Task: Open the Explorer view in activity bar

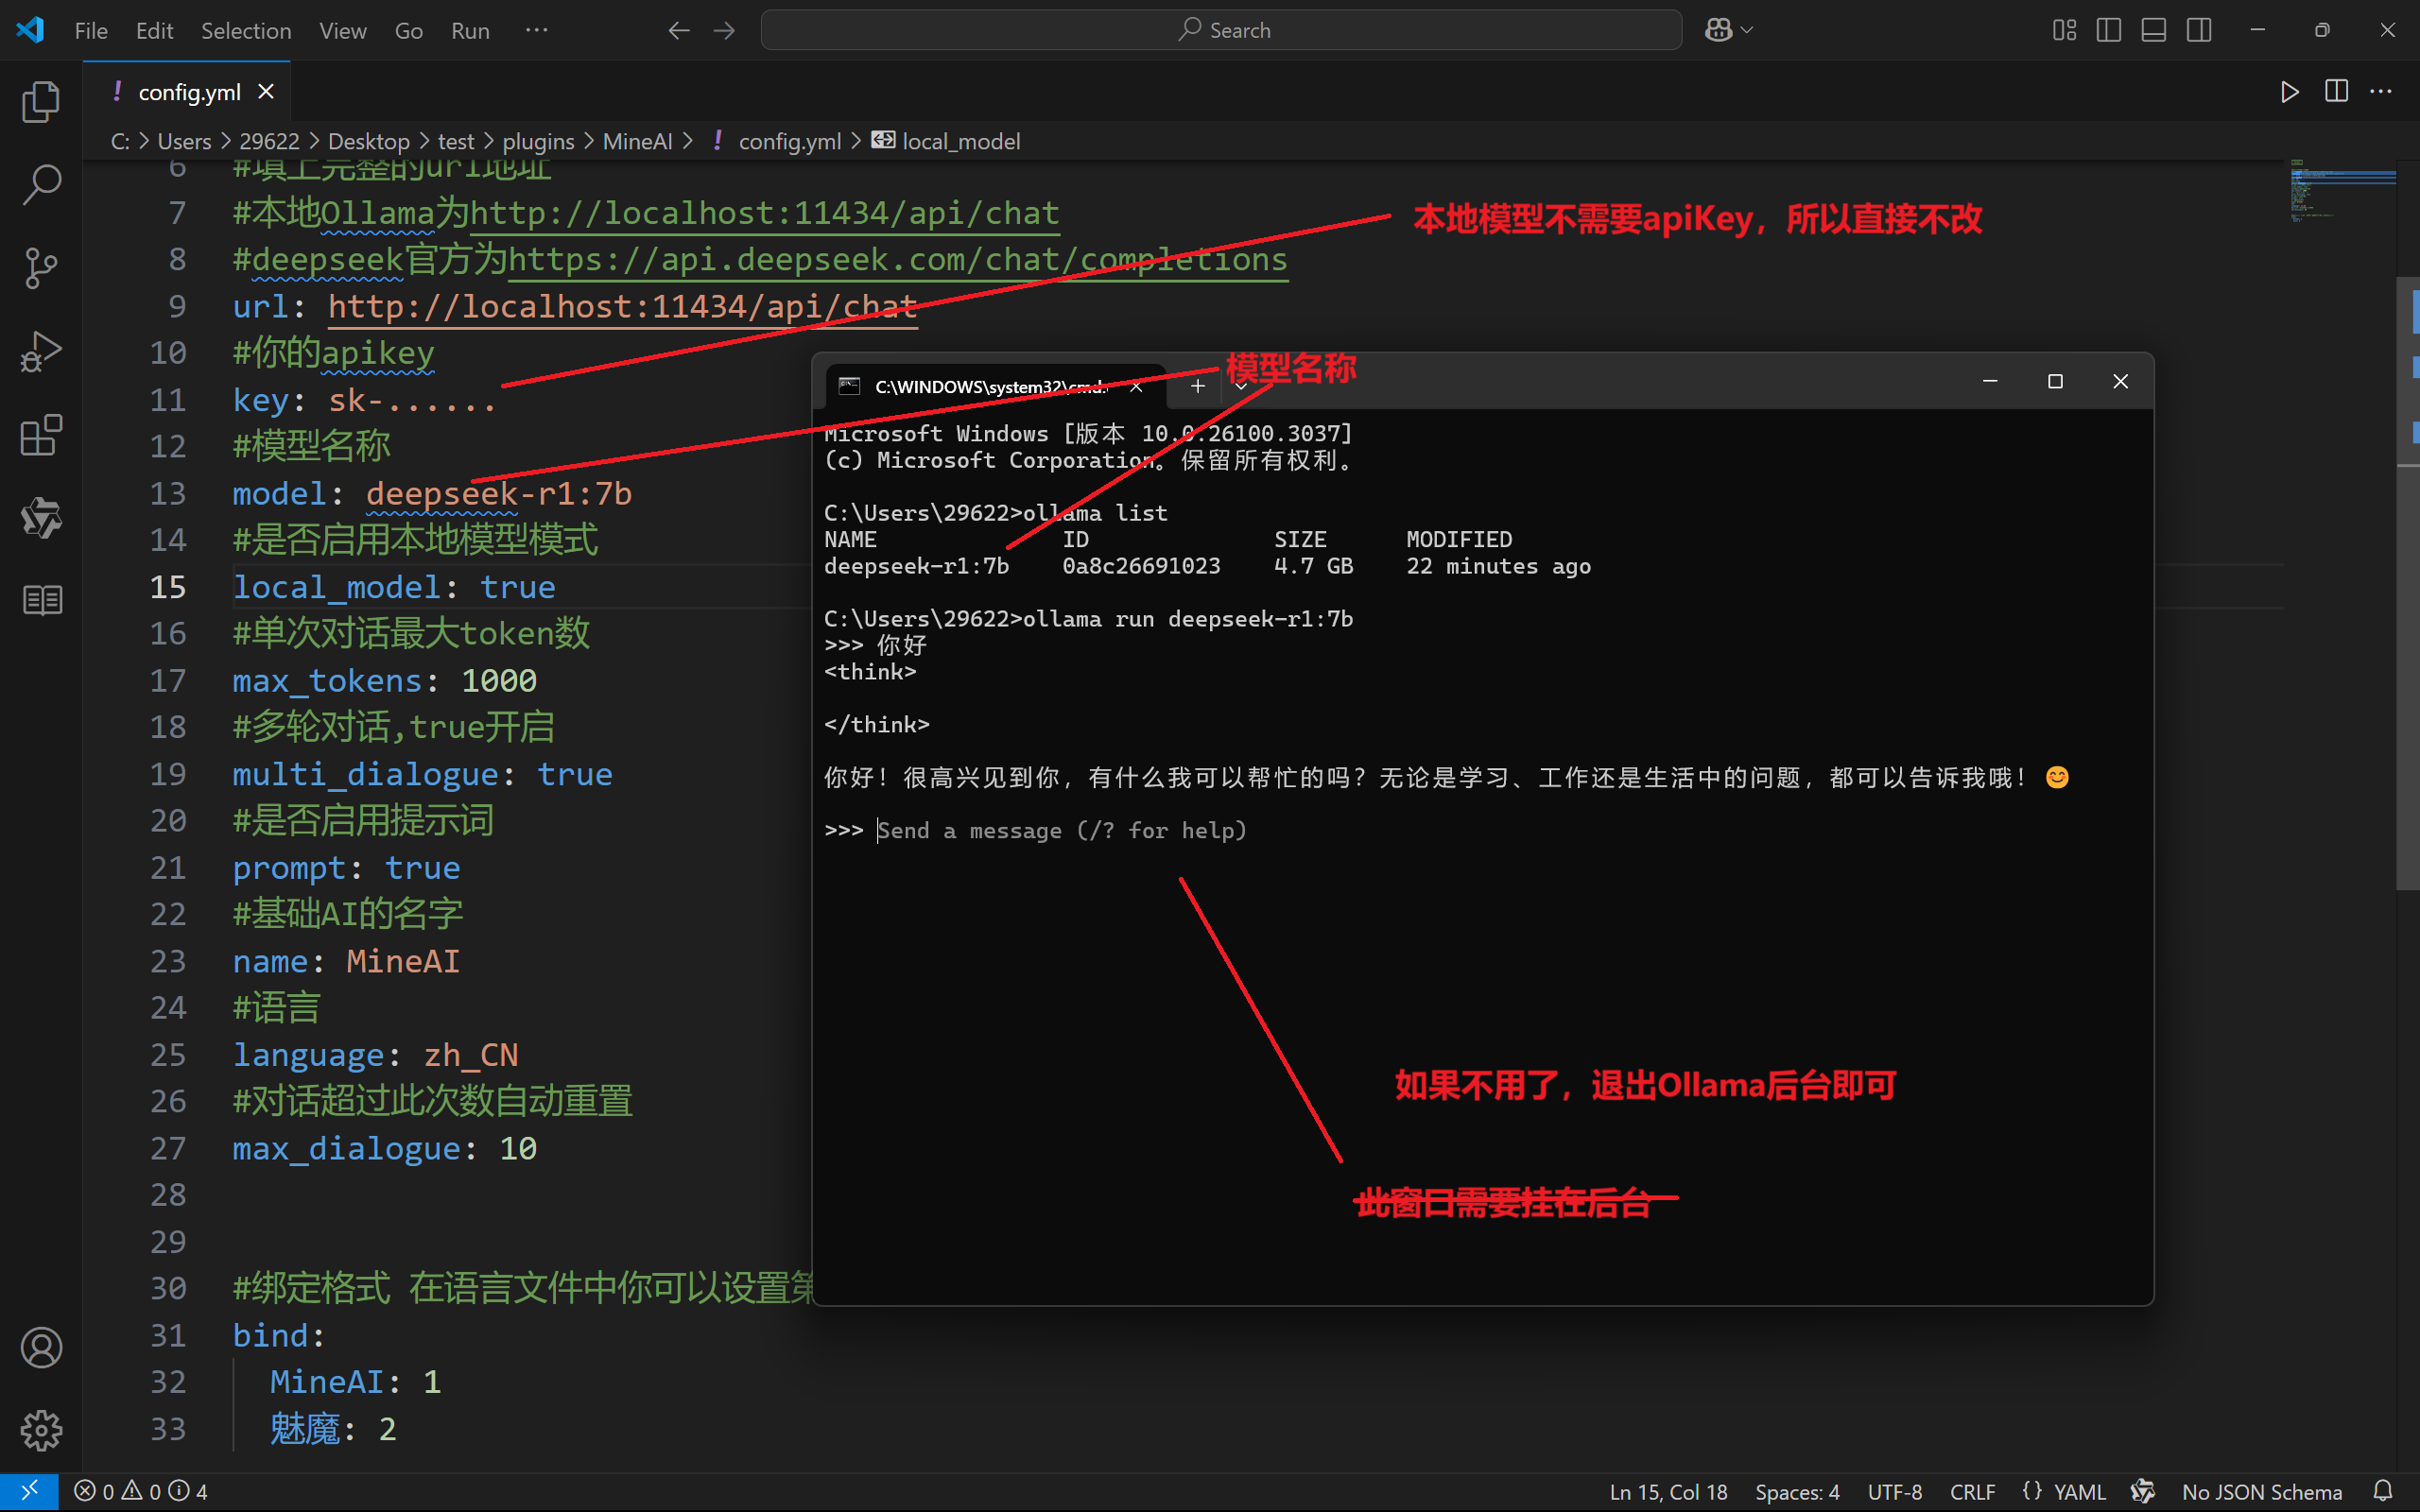Action: (x=41, y=101)
